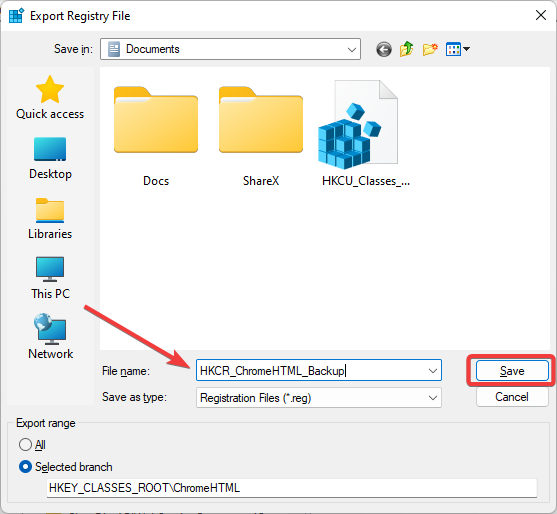This screenshot has width=557, height=514.
Task: Click the Cancel button
Action: tap(512, 397)
